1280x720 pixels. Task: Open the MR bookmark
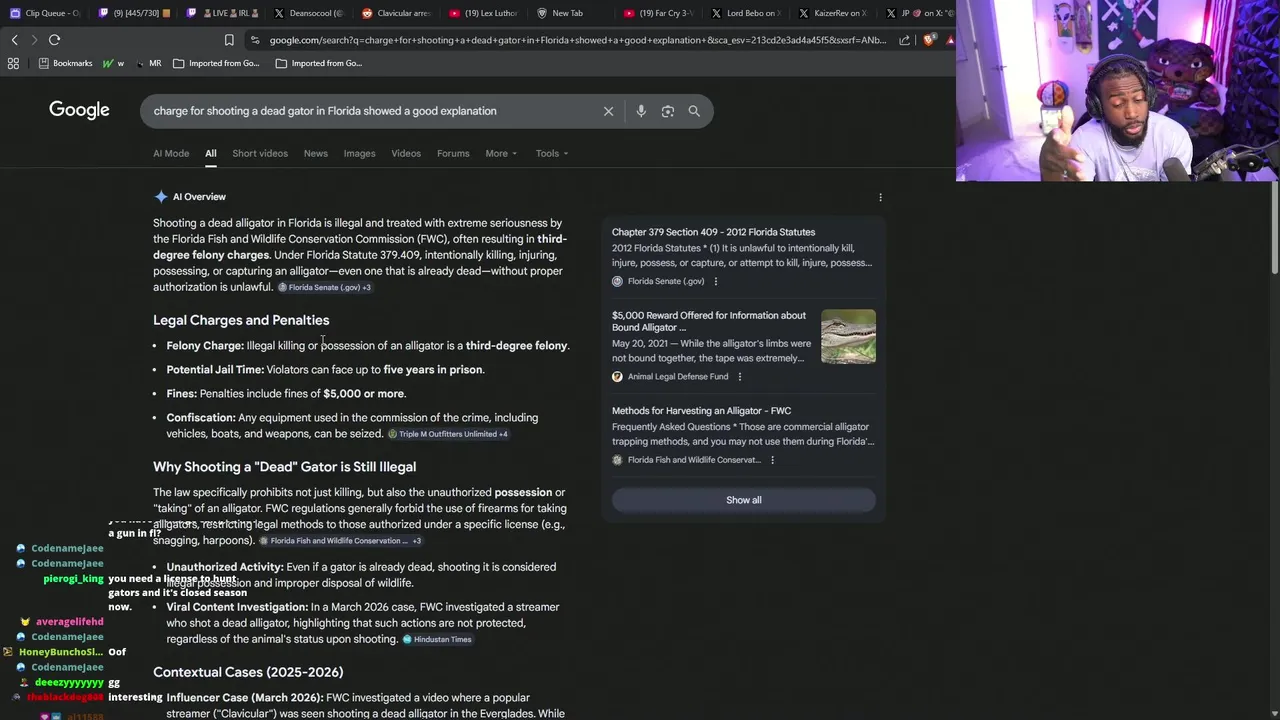coord(148,63)
